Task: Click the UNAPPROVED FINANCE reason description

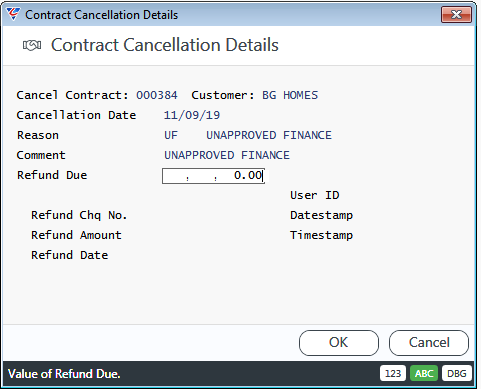Action: click(x=269, y=135)
